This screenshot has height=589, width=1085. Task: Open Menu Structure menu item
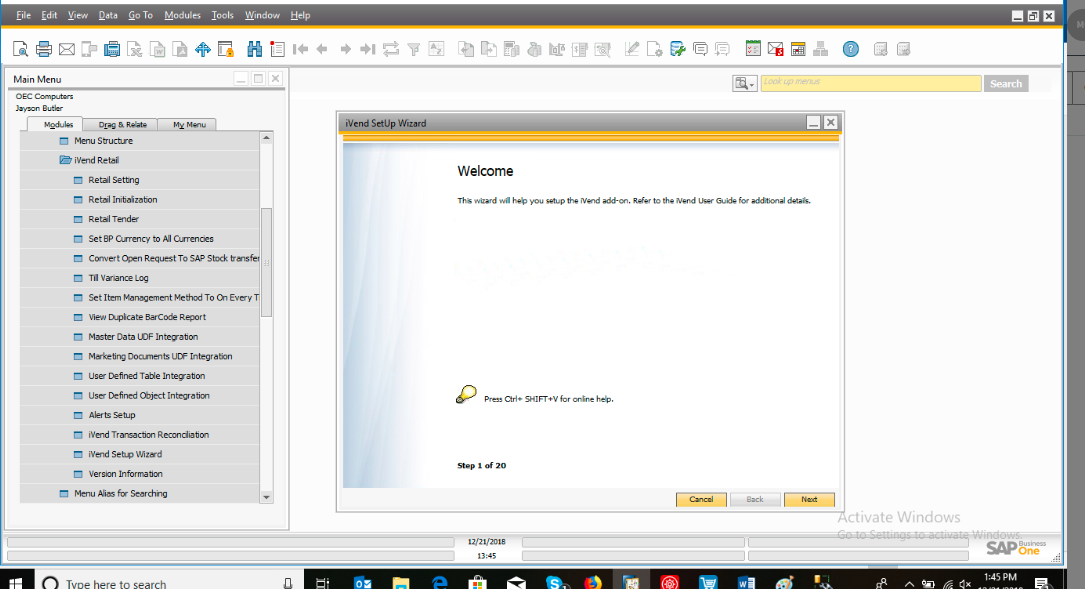click(x=103, y=141)
